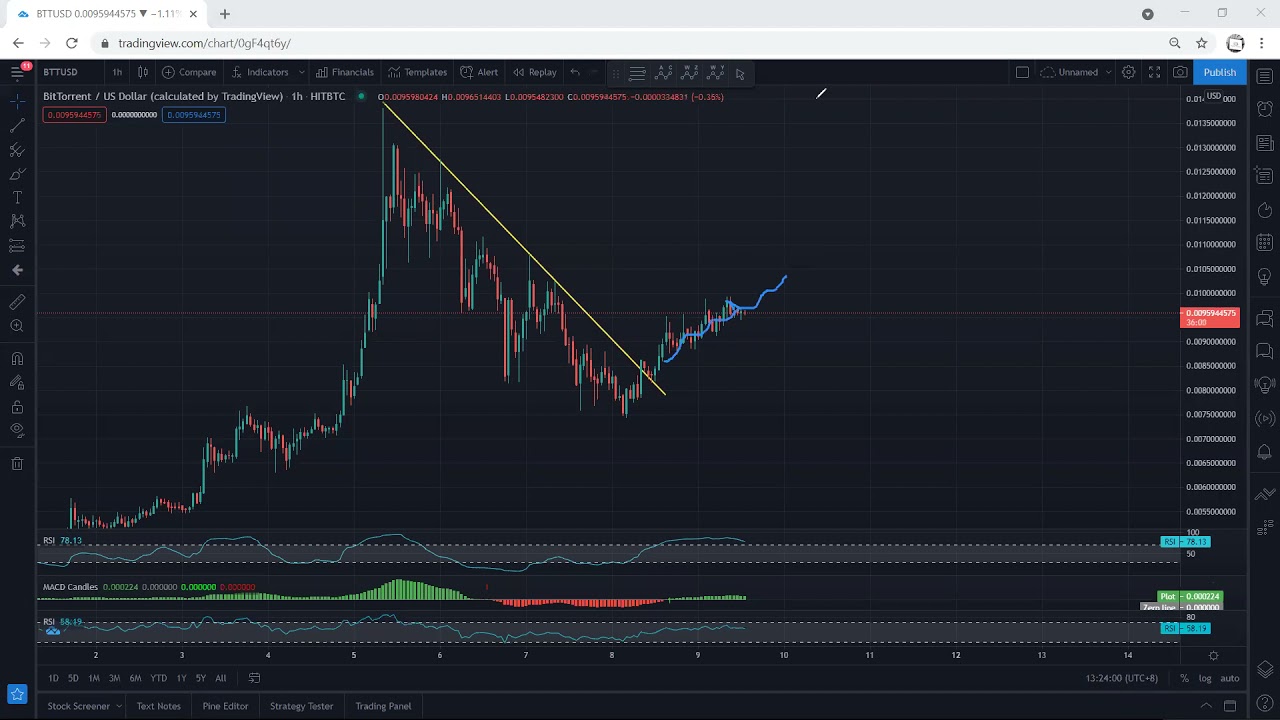Create an Alert
1280x720 pixels.
(x=479, y=72)
